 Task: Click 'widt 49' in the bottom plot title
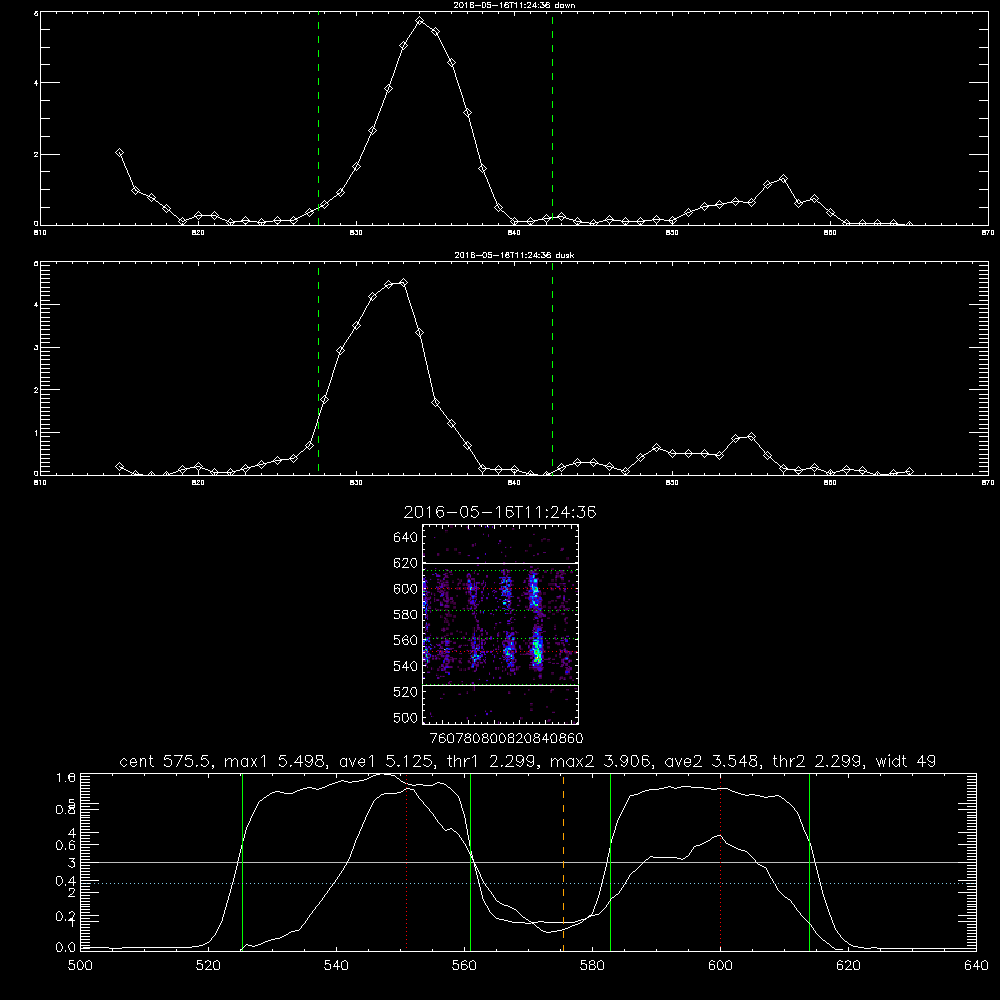tap(906, 761)
